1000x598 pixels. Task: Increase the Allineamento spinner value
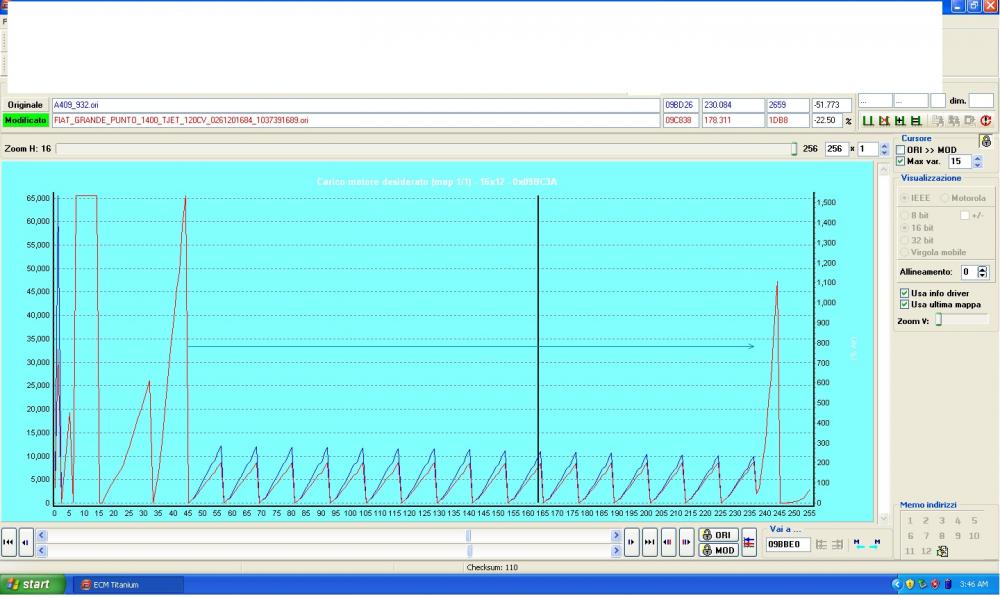(983, 269)
